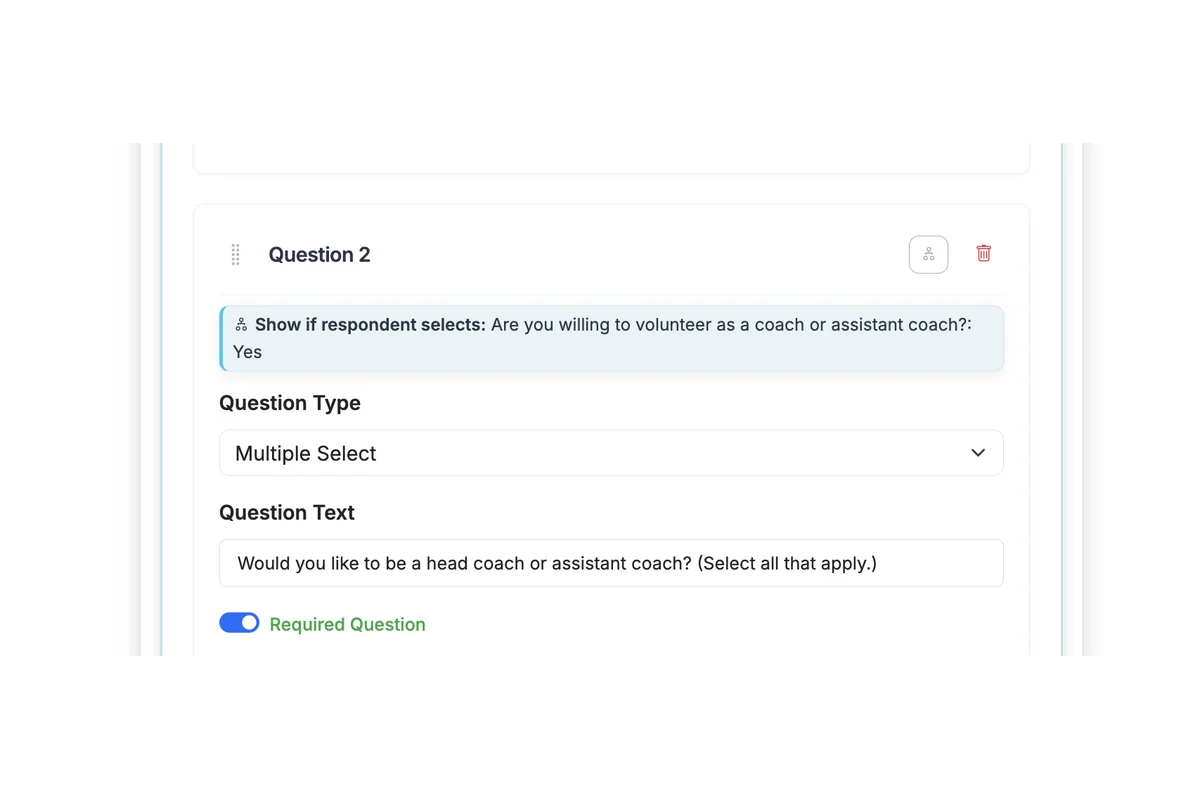Click inside the Question Text input field

click(611, 563)
